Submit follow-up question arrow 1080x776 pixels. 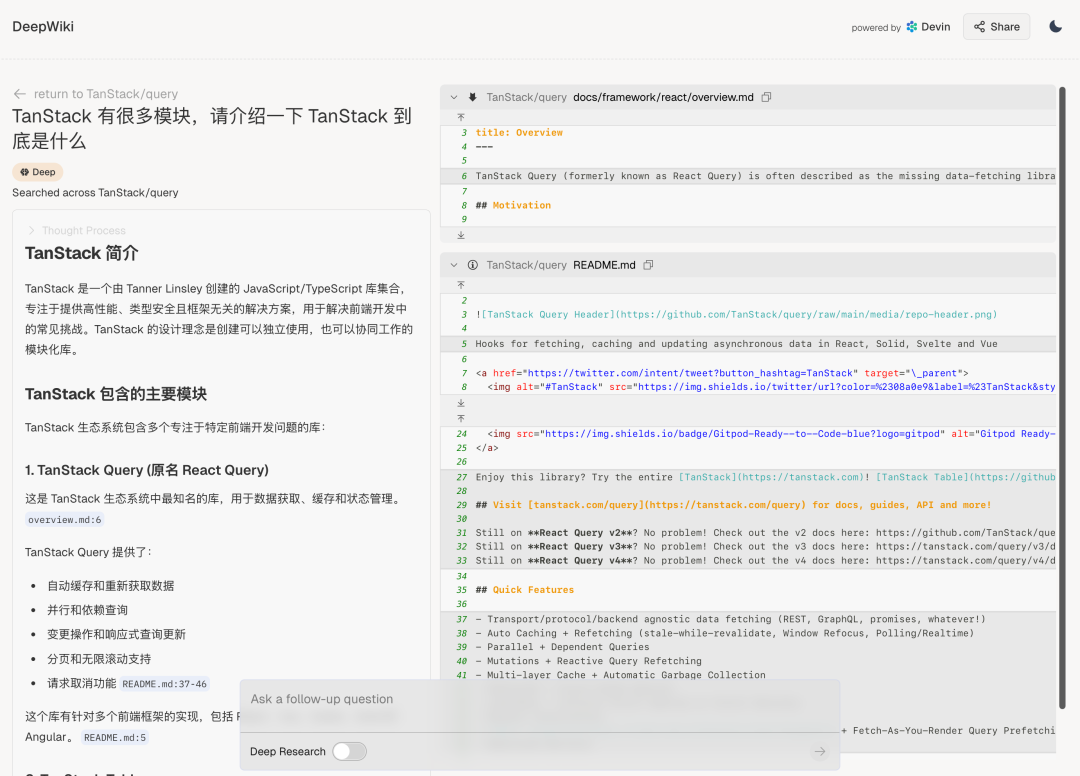tap(820, 752)
